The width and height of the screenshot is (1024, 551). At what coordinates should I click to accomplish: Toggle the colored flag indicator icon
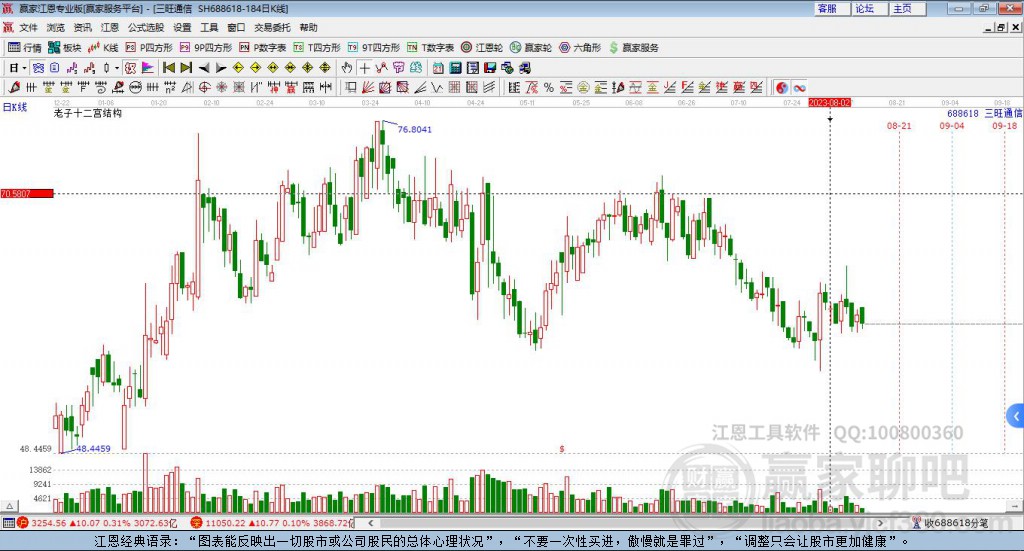(148, 68)
